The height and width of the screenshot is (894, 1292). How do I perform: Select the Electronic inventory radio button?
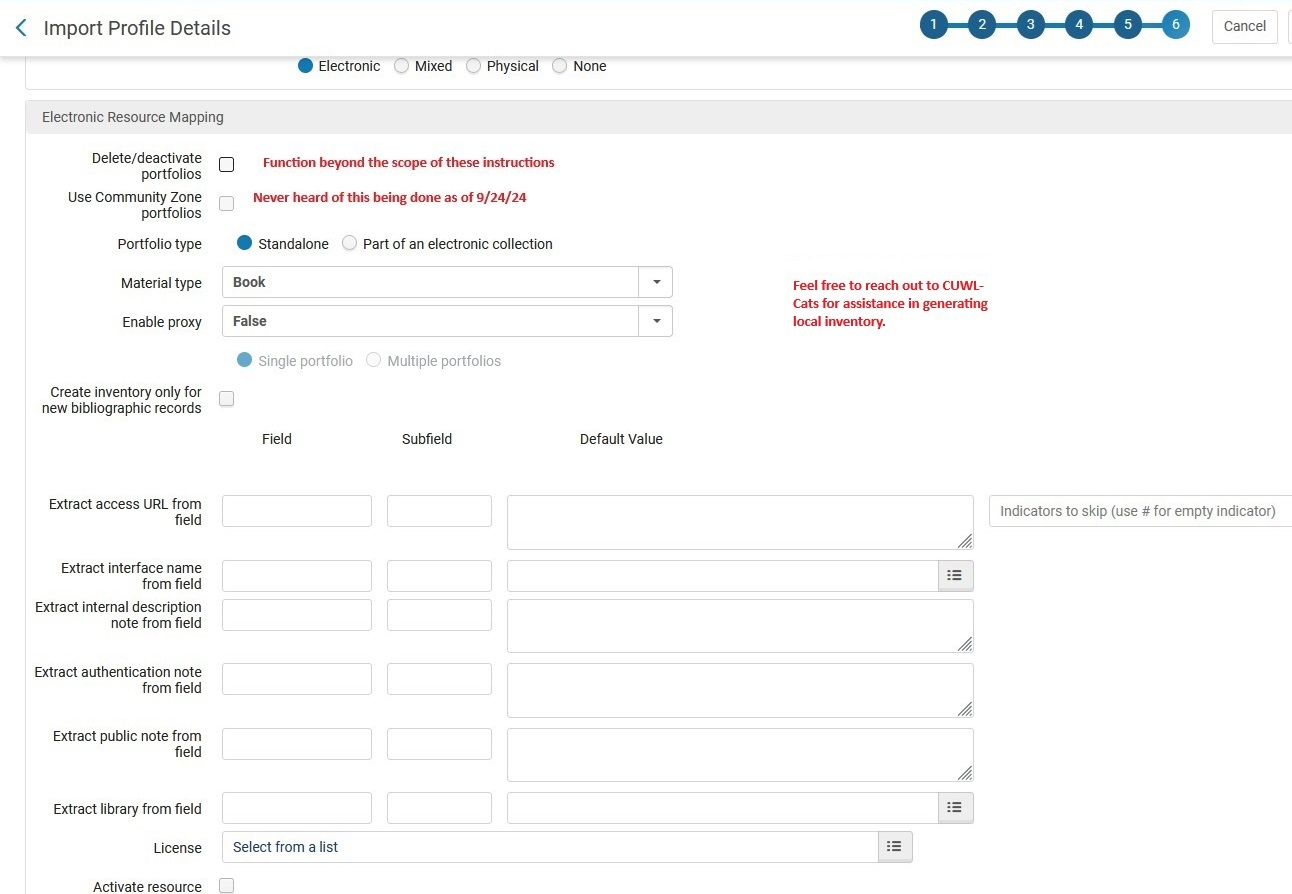click(306, 66)
